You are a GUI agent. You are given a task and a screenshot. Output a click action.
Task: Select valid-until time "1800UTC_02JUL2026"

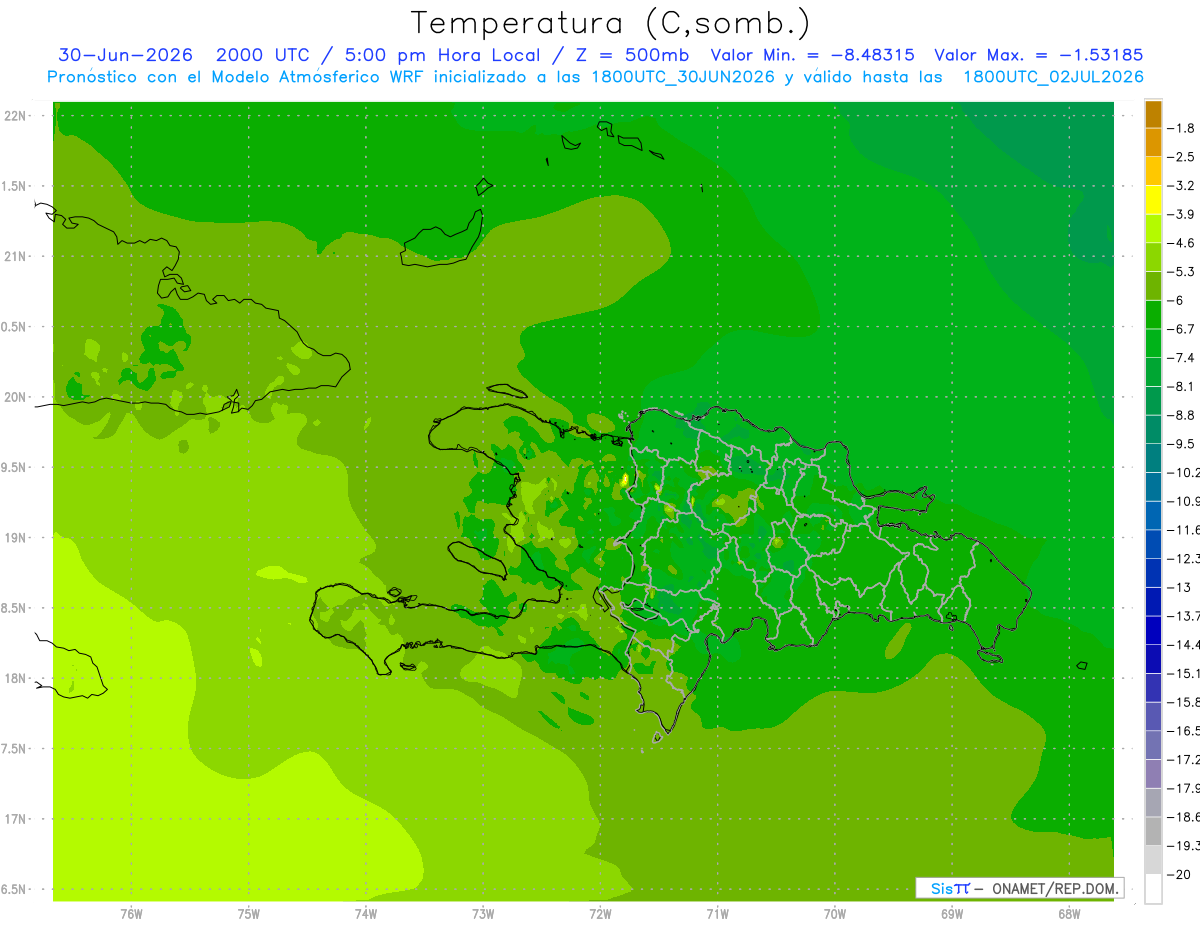[x=1053, y=77]
